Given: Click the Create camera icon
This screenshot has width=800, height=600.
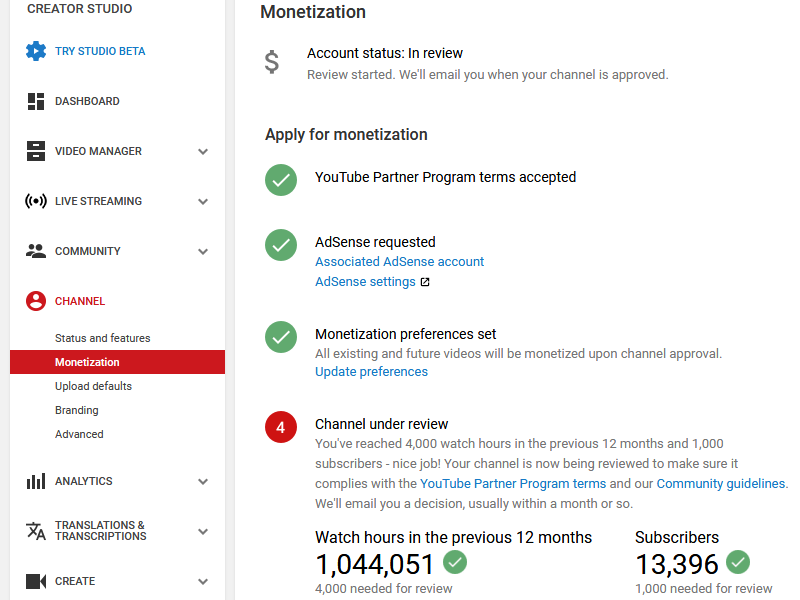Looking at the screenshot, I should 36,581.
